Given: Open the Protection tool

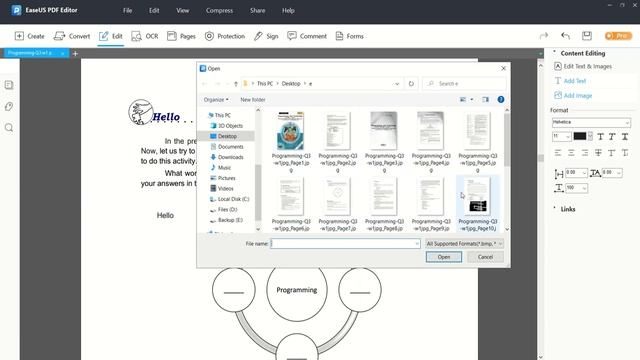Looking at the screenshot, I should tap(224, 36).
